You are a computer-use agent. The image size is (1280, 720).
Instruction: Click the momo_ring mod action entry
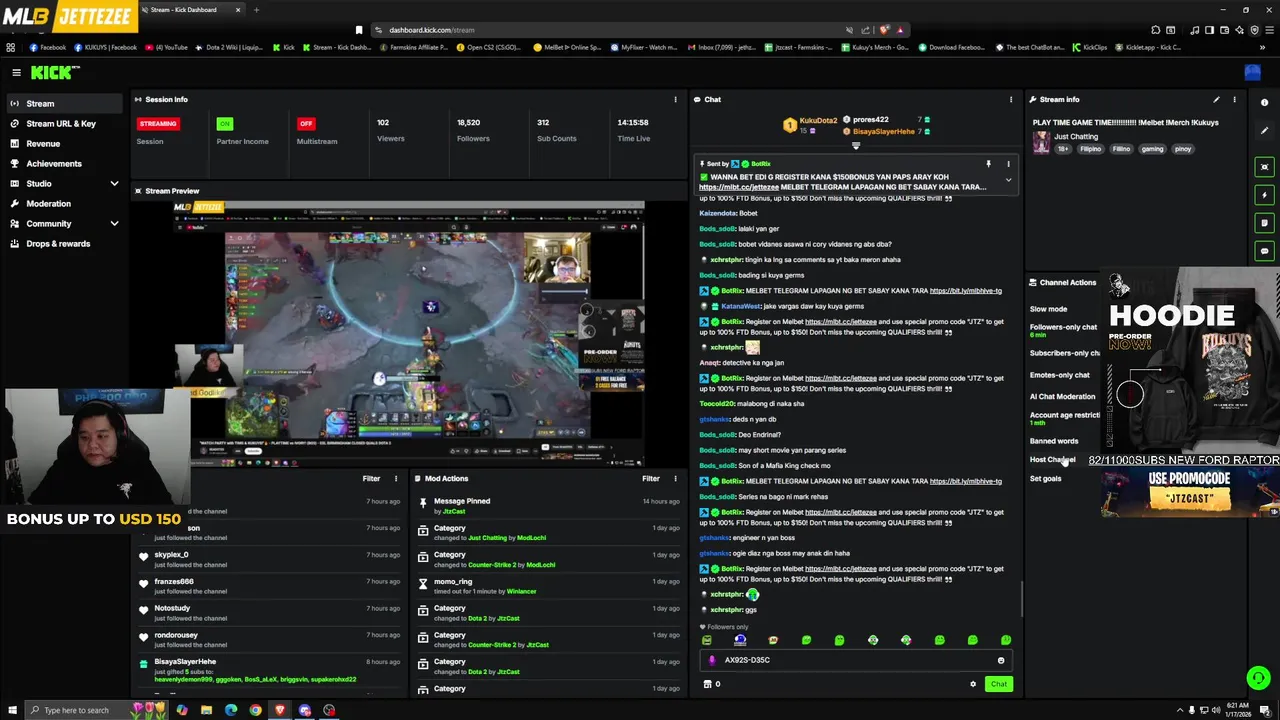pos(548,586)
